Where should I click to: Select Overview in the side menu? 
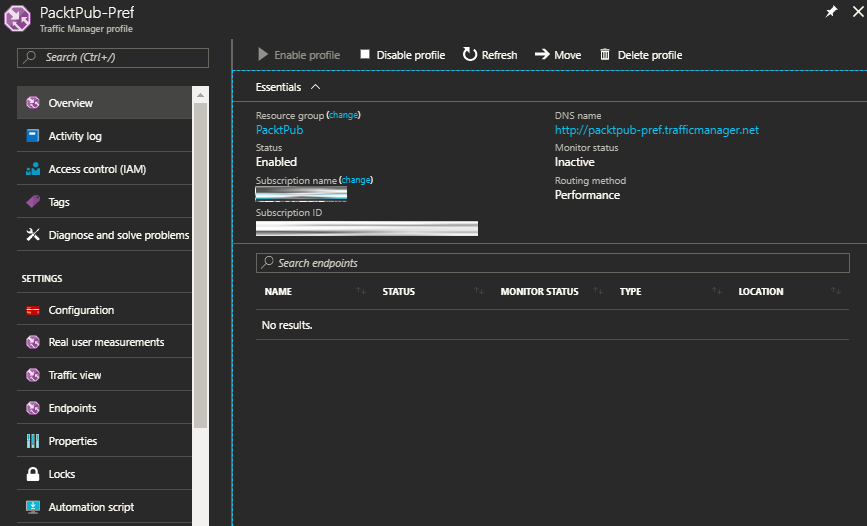coord(105,103)
